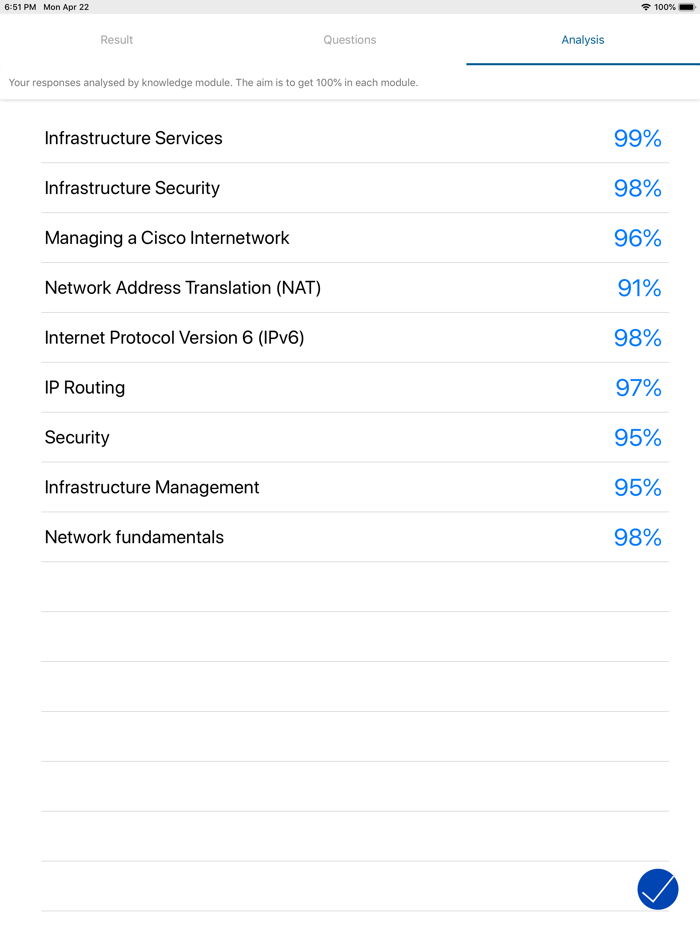Tap the 91% score for NAT
Image resolution: width=700 pixels, height=934 pixels.
(x=638, y=288)
